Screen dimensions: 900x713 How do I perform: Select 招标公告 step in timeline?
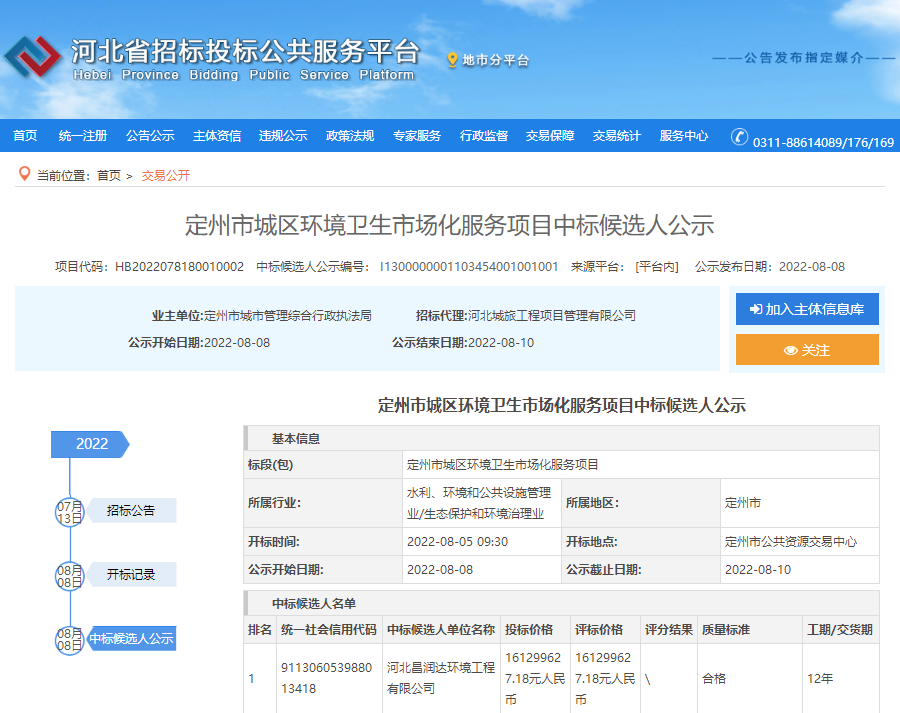pyautogui.click(x=131, y=510)
